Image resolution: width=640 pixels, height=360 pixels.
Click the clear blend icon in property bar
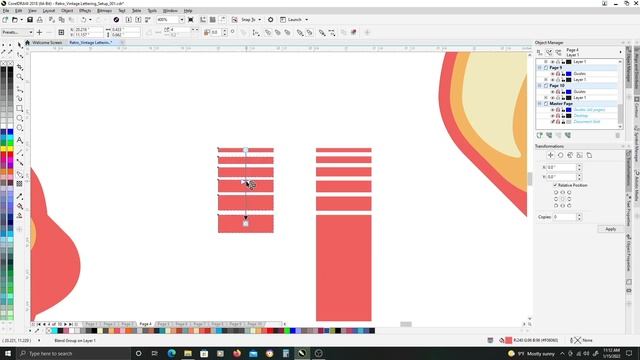point(353,32)
